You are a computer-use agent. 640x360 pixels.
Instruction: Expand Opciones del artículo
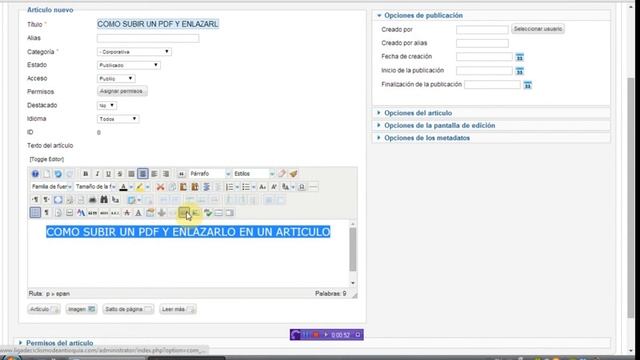point(418,113)
